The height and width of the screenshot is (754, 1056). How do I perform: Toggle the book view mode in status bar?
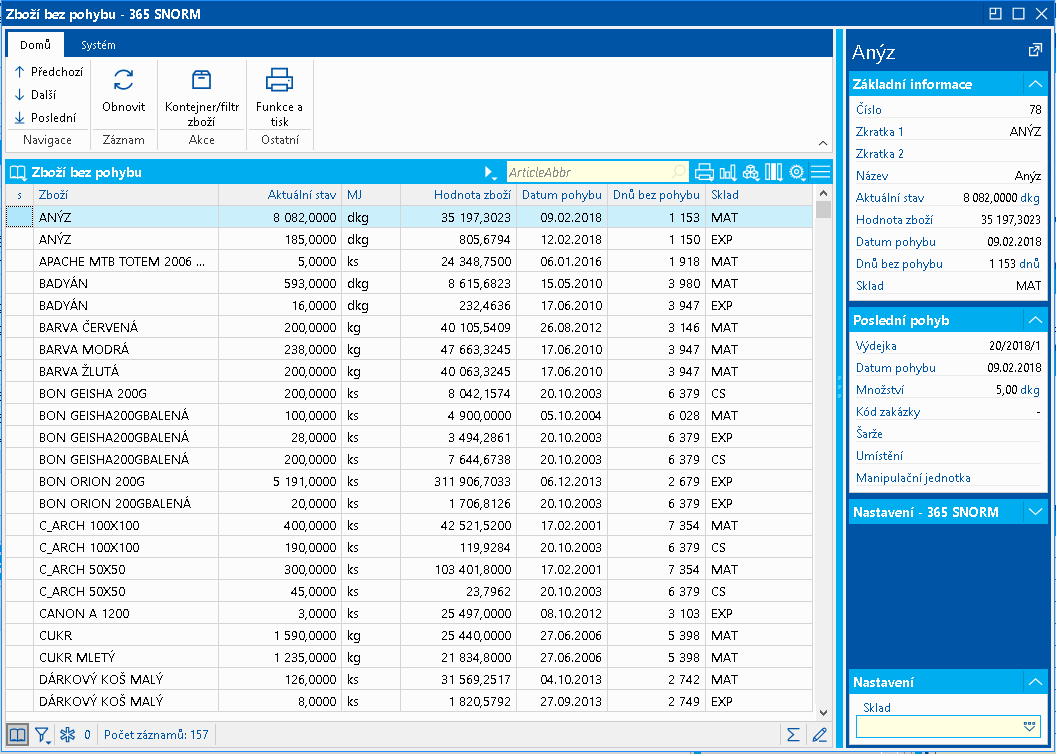tap(18, 735)
